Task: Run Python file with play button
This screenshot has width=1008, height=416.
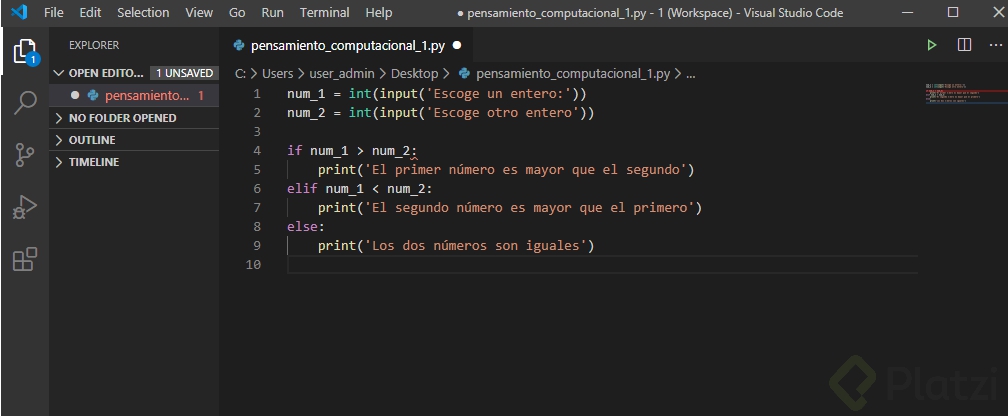Action: click(932, 45)
